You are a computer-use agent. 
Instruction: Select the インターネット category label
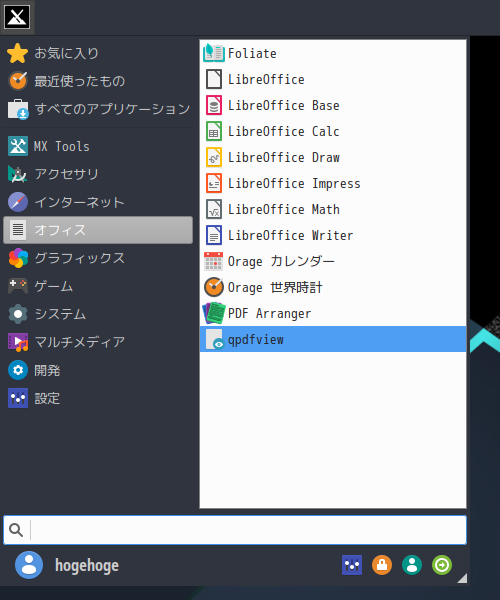click(80, 202)
